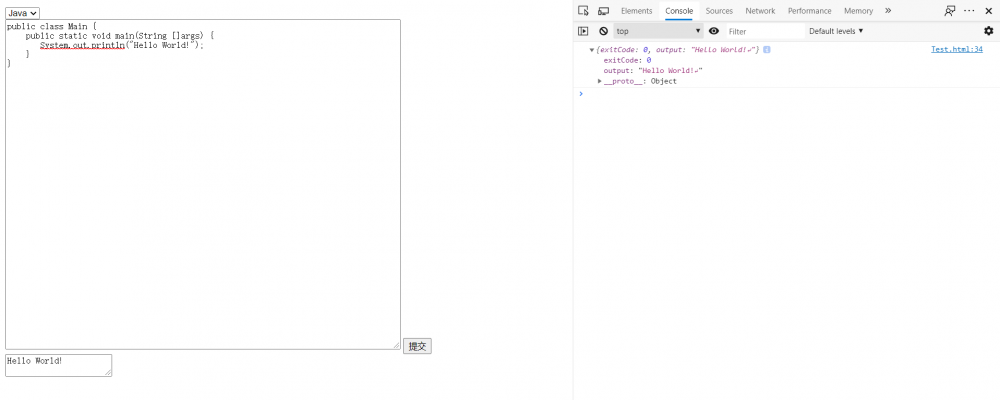Click the System.out.println code line

pos(122,45)
